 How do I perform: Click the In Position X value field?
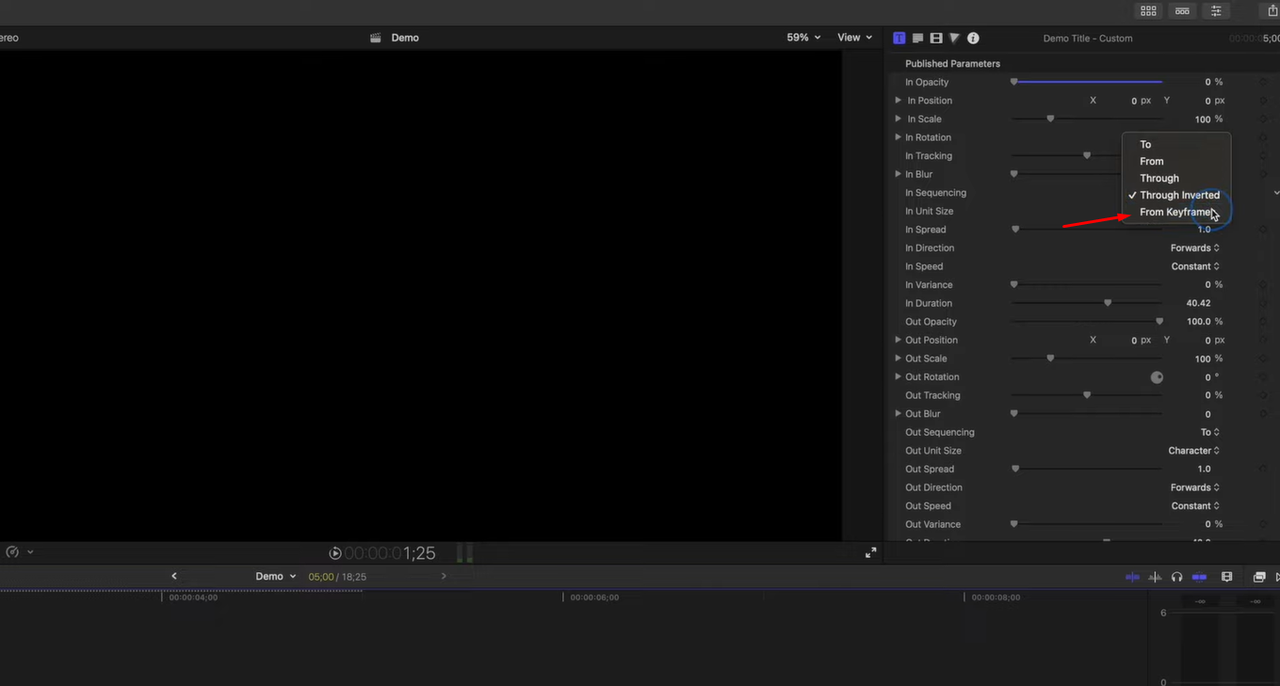click(1134, 101)
